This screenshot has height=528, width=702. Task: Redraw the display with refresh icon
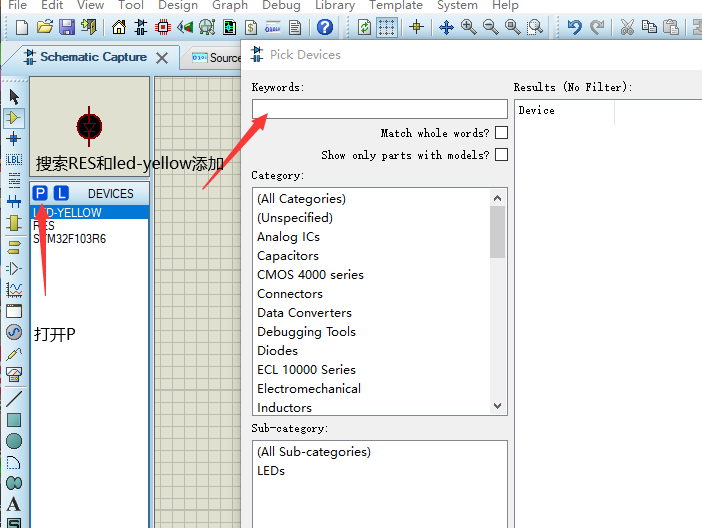(364, 27)
